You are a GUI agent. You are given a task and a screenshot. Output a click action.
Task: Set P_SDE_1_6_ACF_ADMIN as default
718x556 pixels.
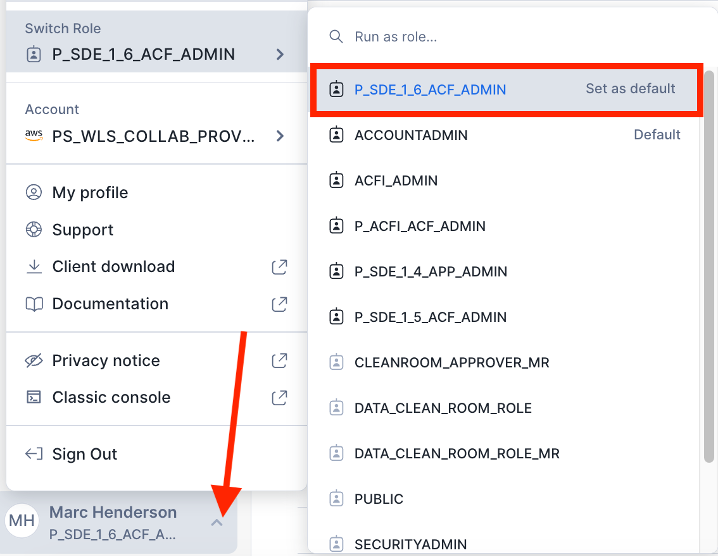(x=630, y=88)
